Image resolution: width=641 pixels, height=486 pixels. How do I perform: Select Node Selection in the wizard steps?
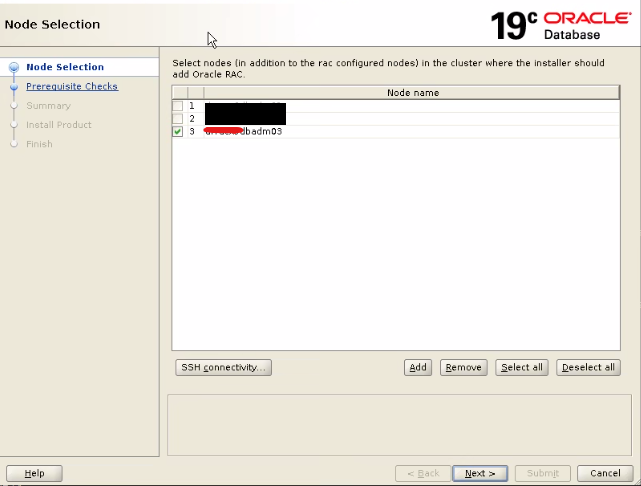[x=65, y=67]
